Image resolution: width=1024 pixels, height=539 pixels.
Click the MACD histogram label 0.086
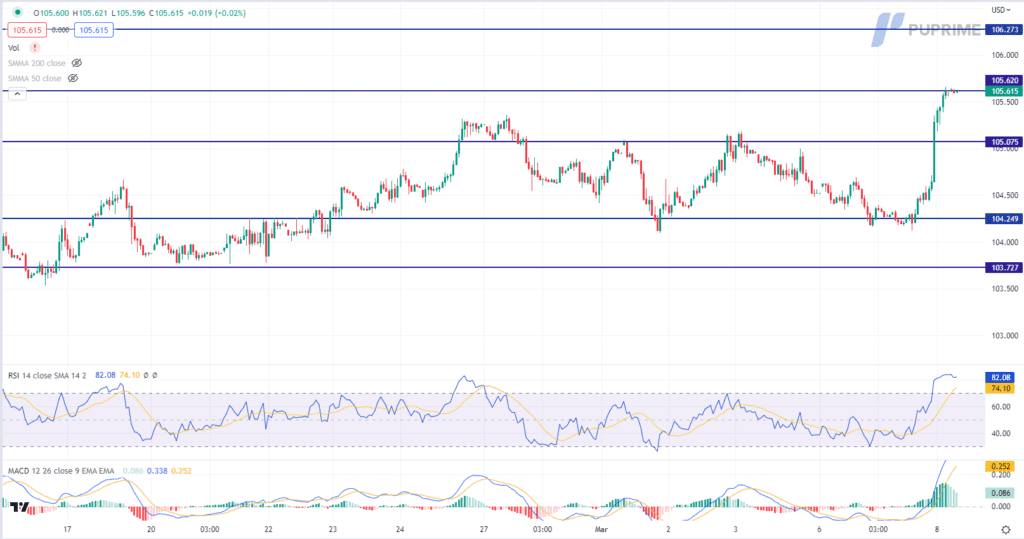click(x=1000, y=494)
